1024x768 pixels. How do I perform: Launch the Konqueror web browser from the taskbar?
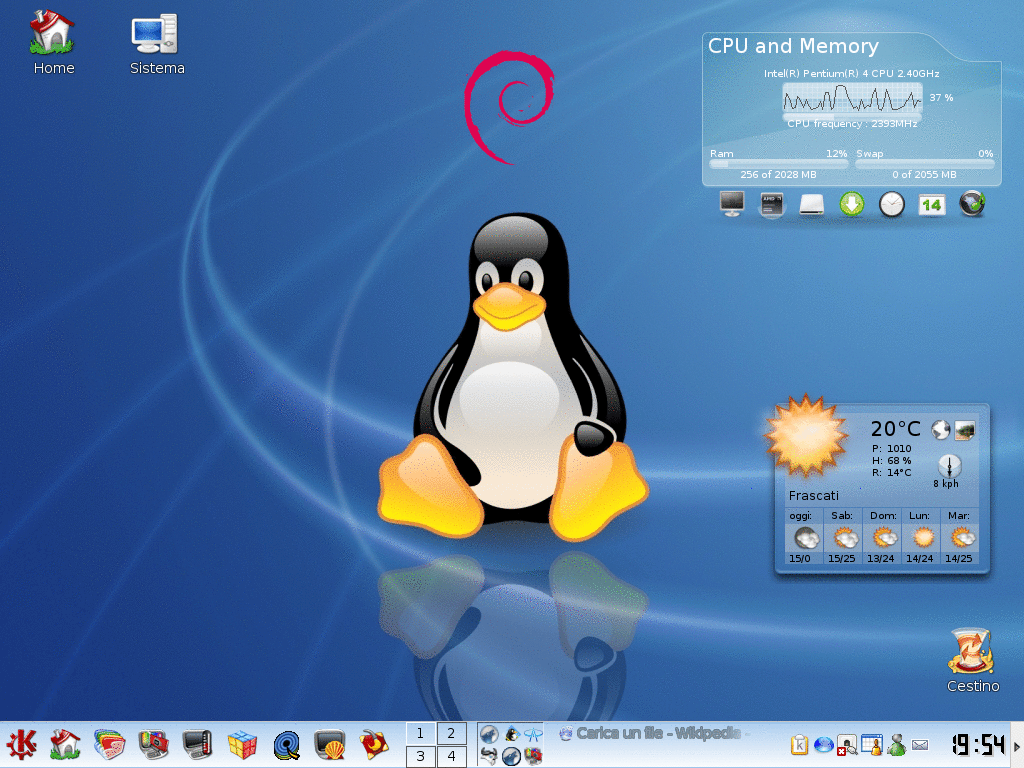point(287,745)
